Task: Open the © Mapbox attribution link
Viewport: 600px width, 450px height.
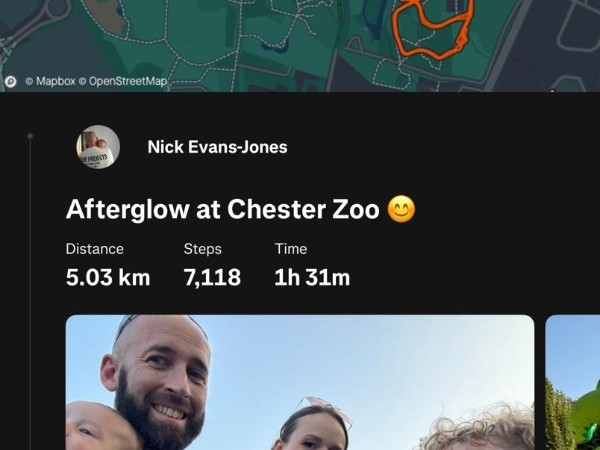Action: pos(50,81)
